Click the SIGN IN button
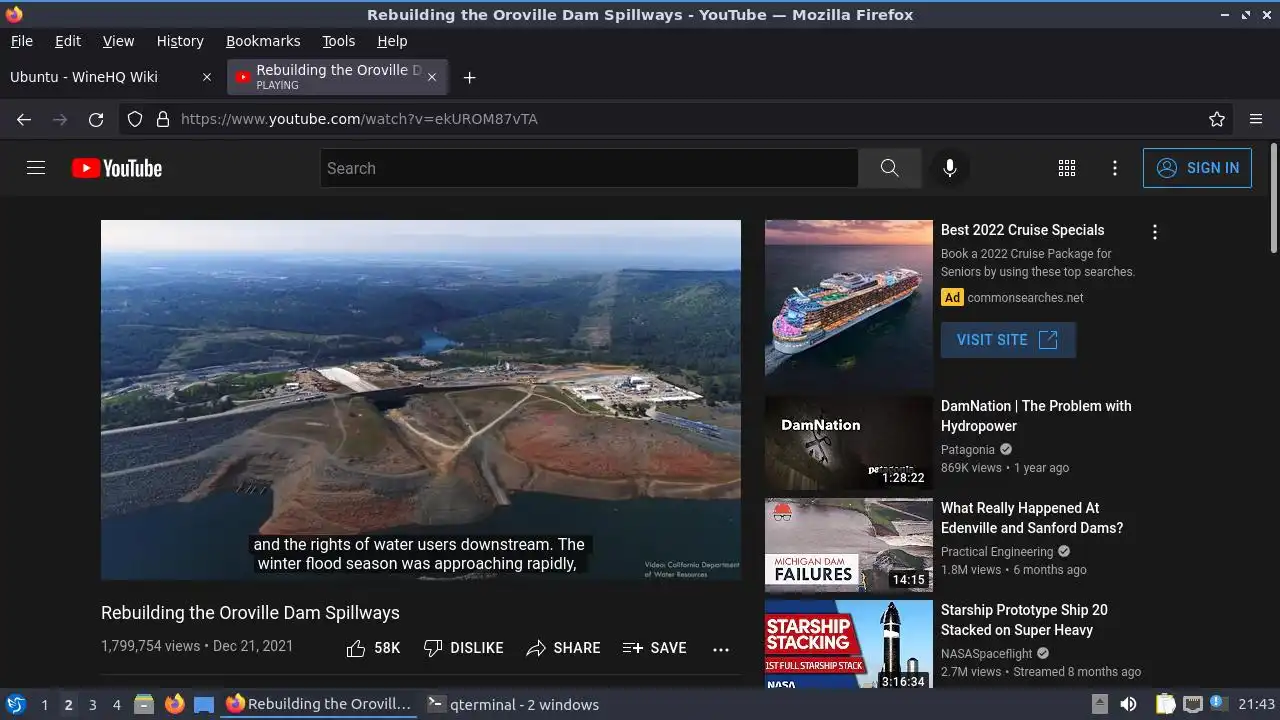1280x720 pixels. click(x=1197, y=168)
